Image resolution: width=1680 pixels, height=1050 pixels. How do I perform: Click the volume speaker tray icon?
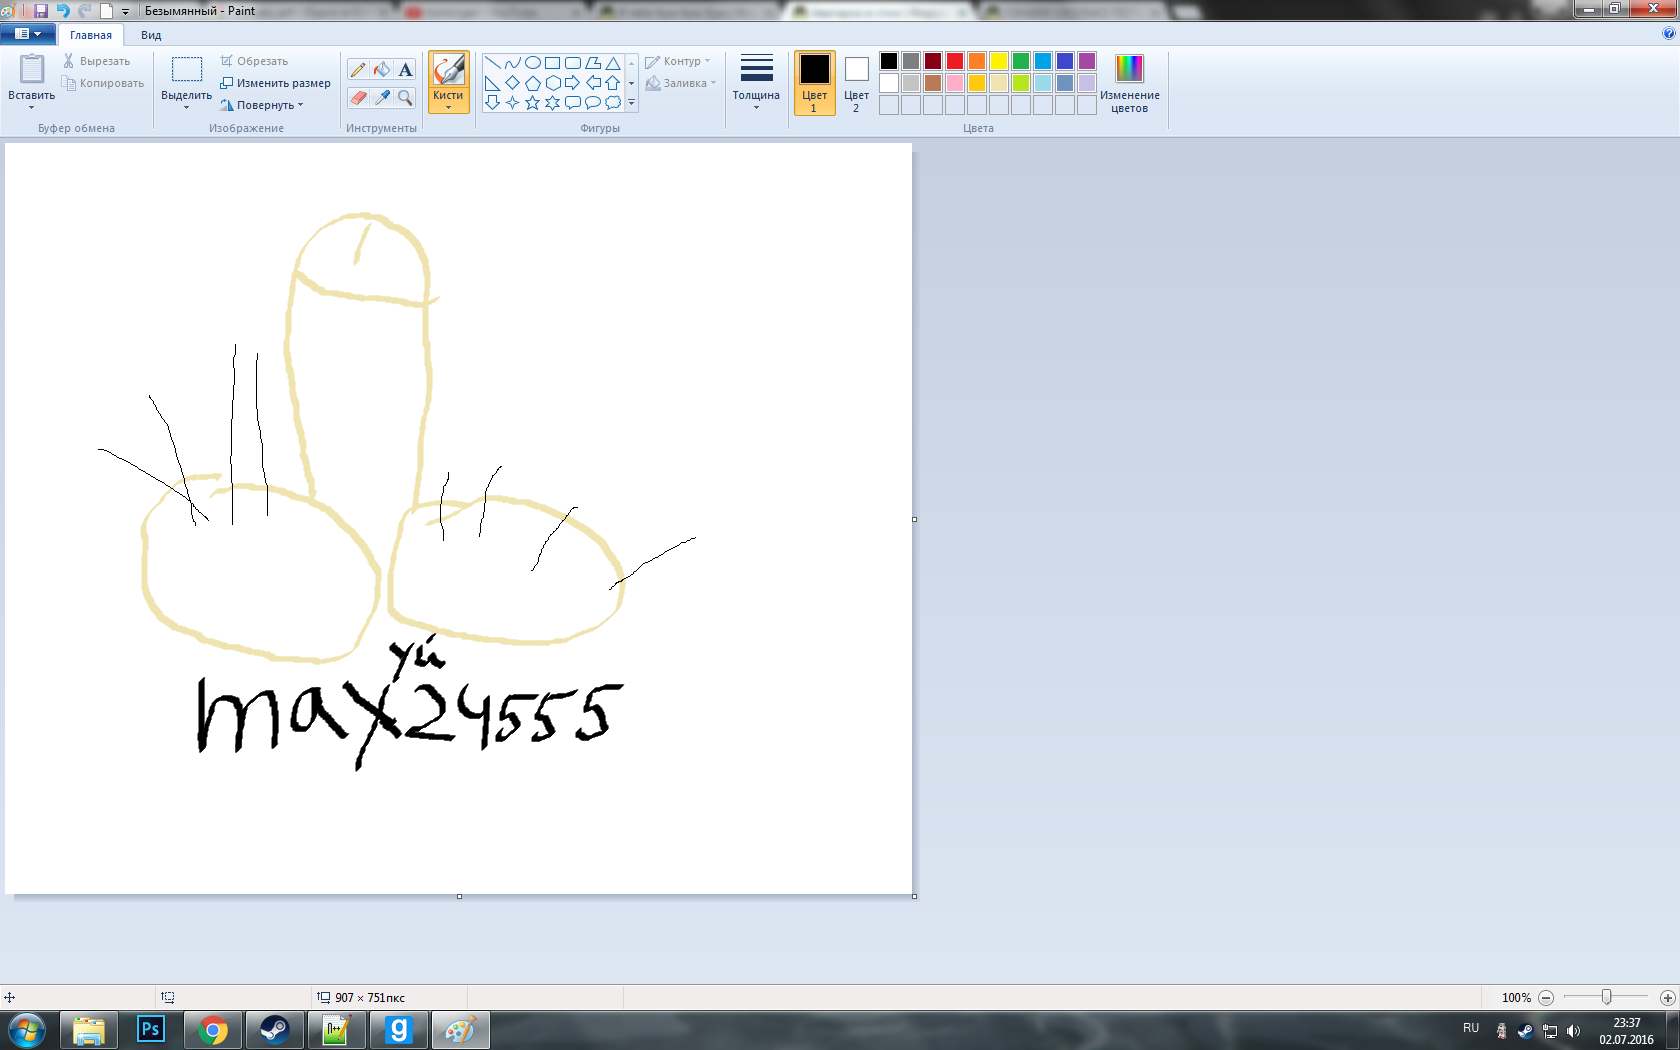click(1573, 1031)
